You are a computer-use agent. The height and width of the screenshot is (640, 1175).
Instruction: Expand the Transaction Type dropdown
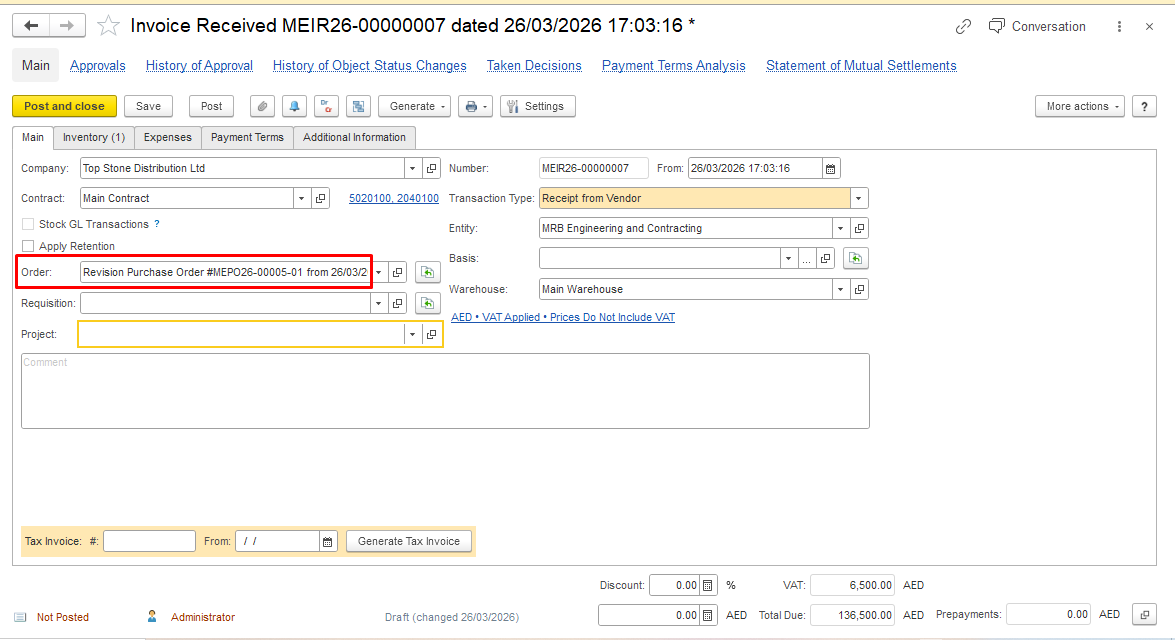[859, 198]
